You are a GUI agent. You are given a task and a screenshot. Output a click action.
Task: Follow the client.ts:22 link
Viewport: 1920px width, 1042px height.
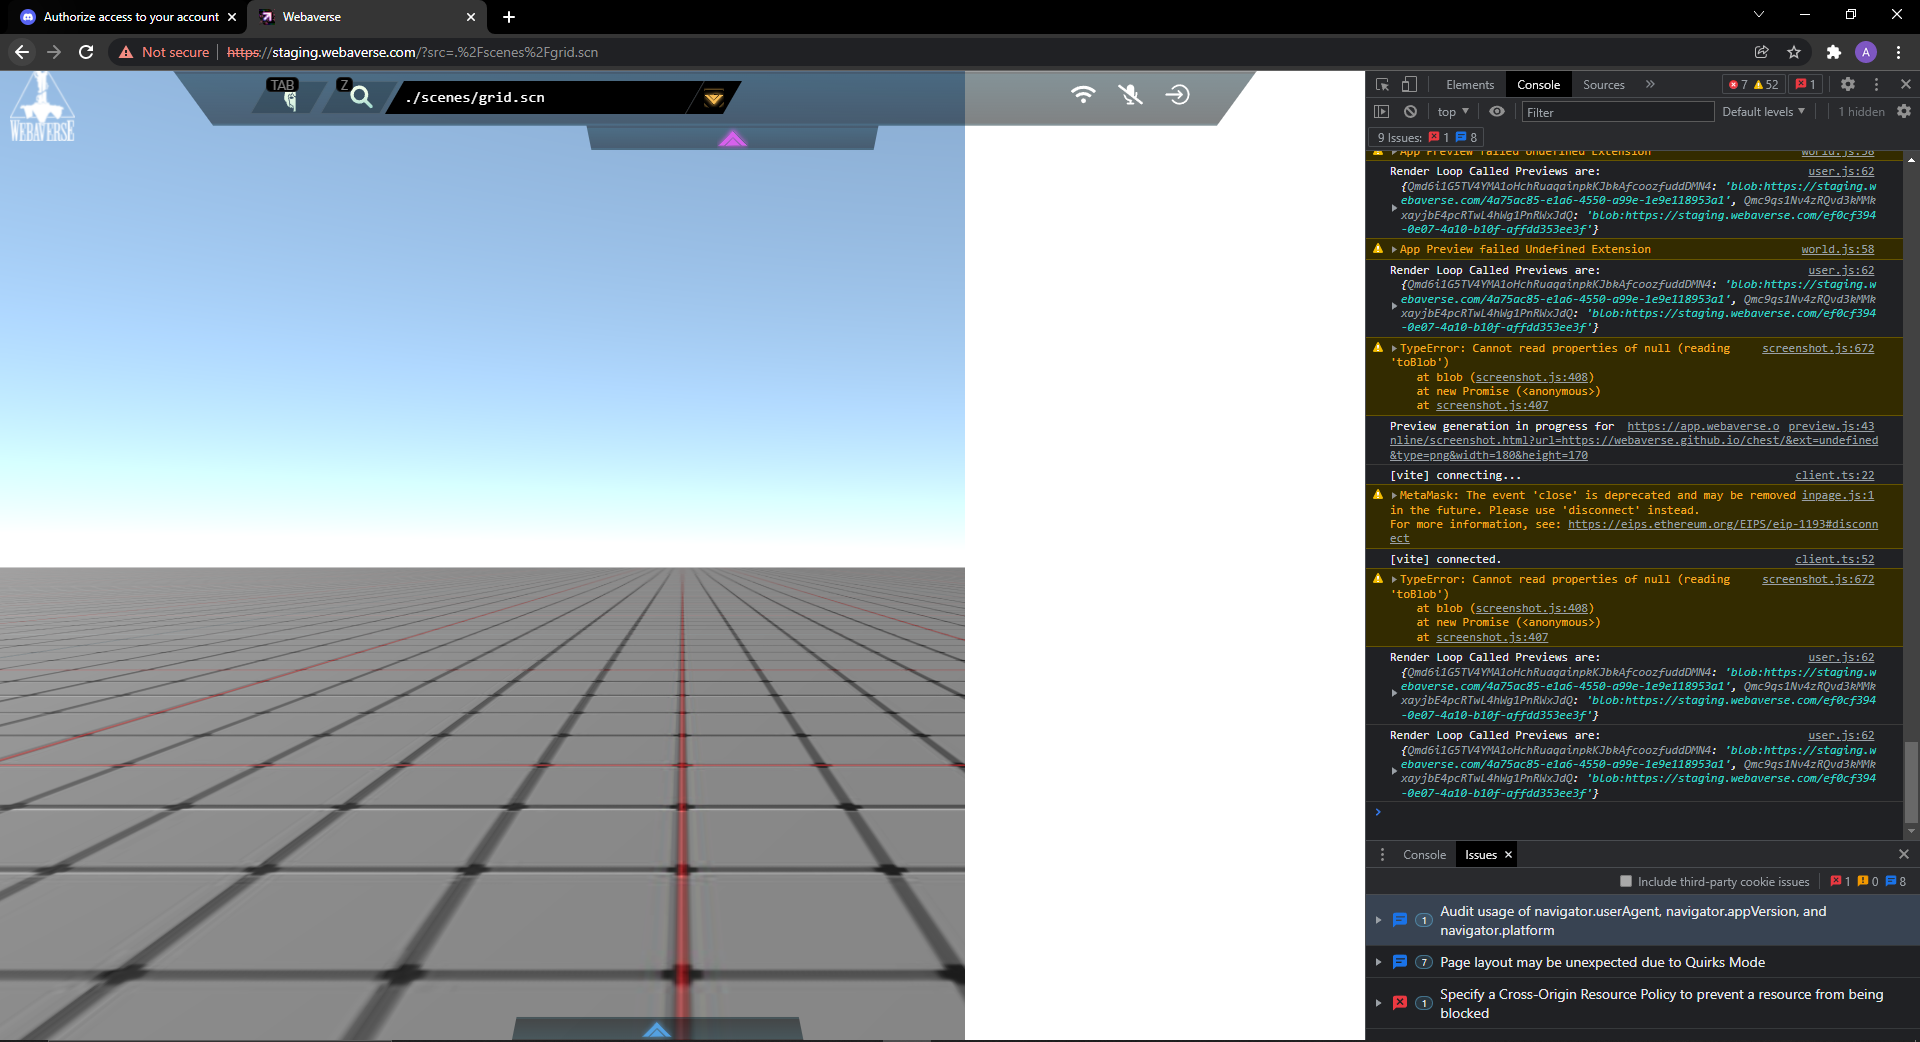1835,475
